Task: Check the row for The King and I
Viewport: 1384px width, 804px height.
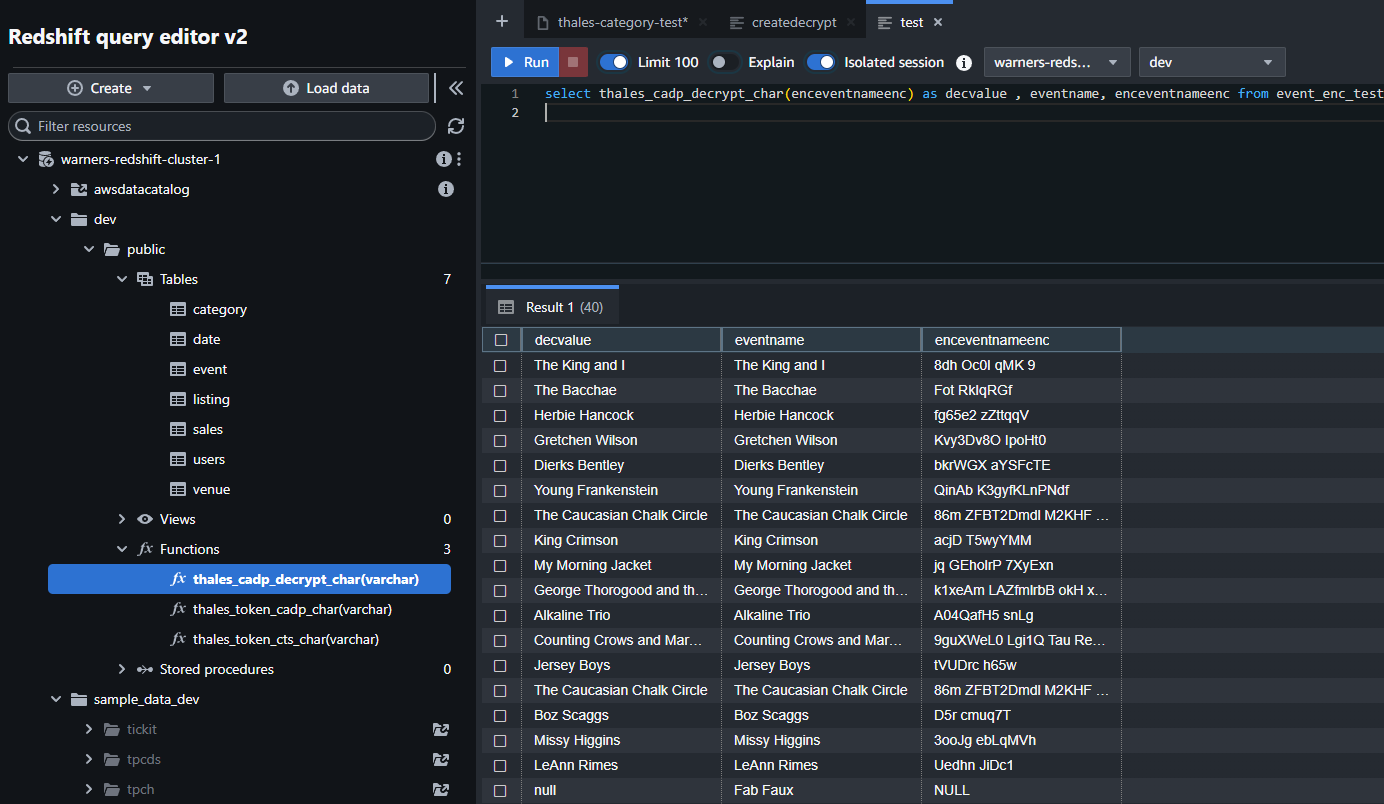Action: coord(501,366)
